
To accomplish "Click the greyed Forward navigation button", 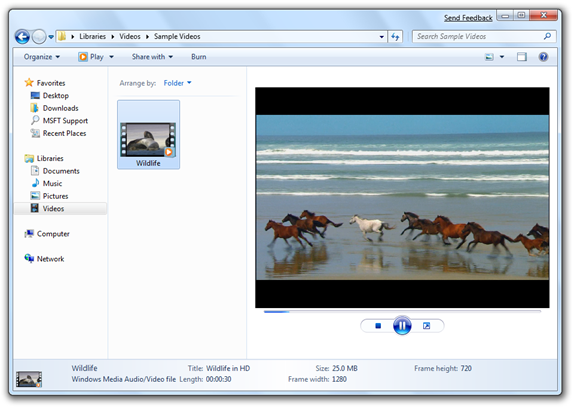I will [x=39, y=37].
